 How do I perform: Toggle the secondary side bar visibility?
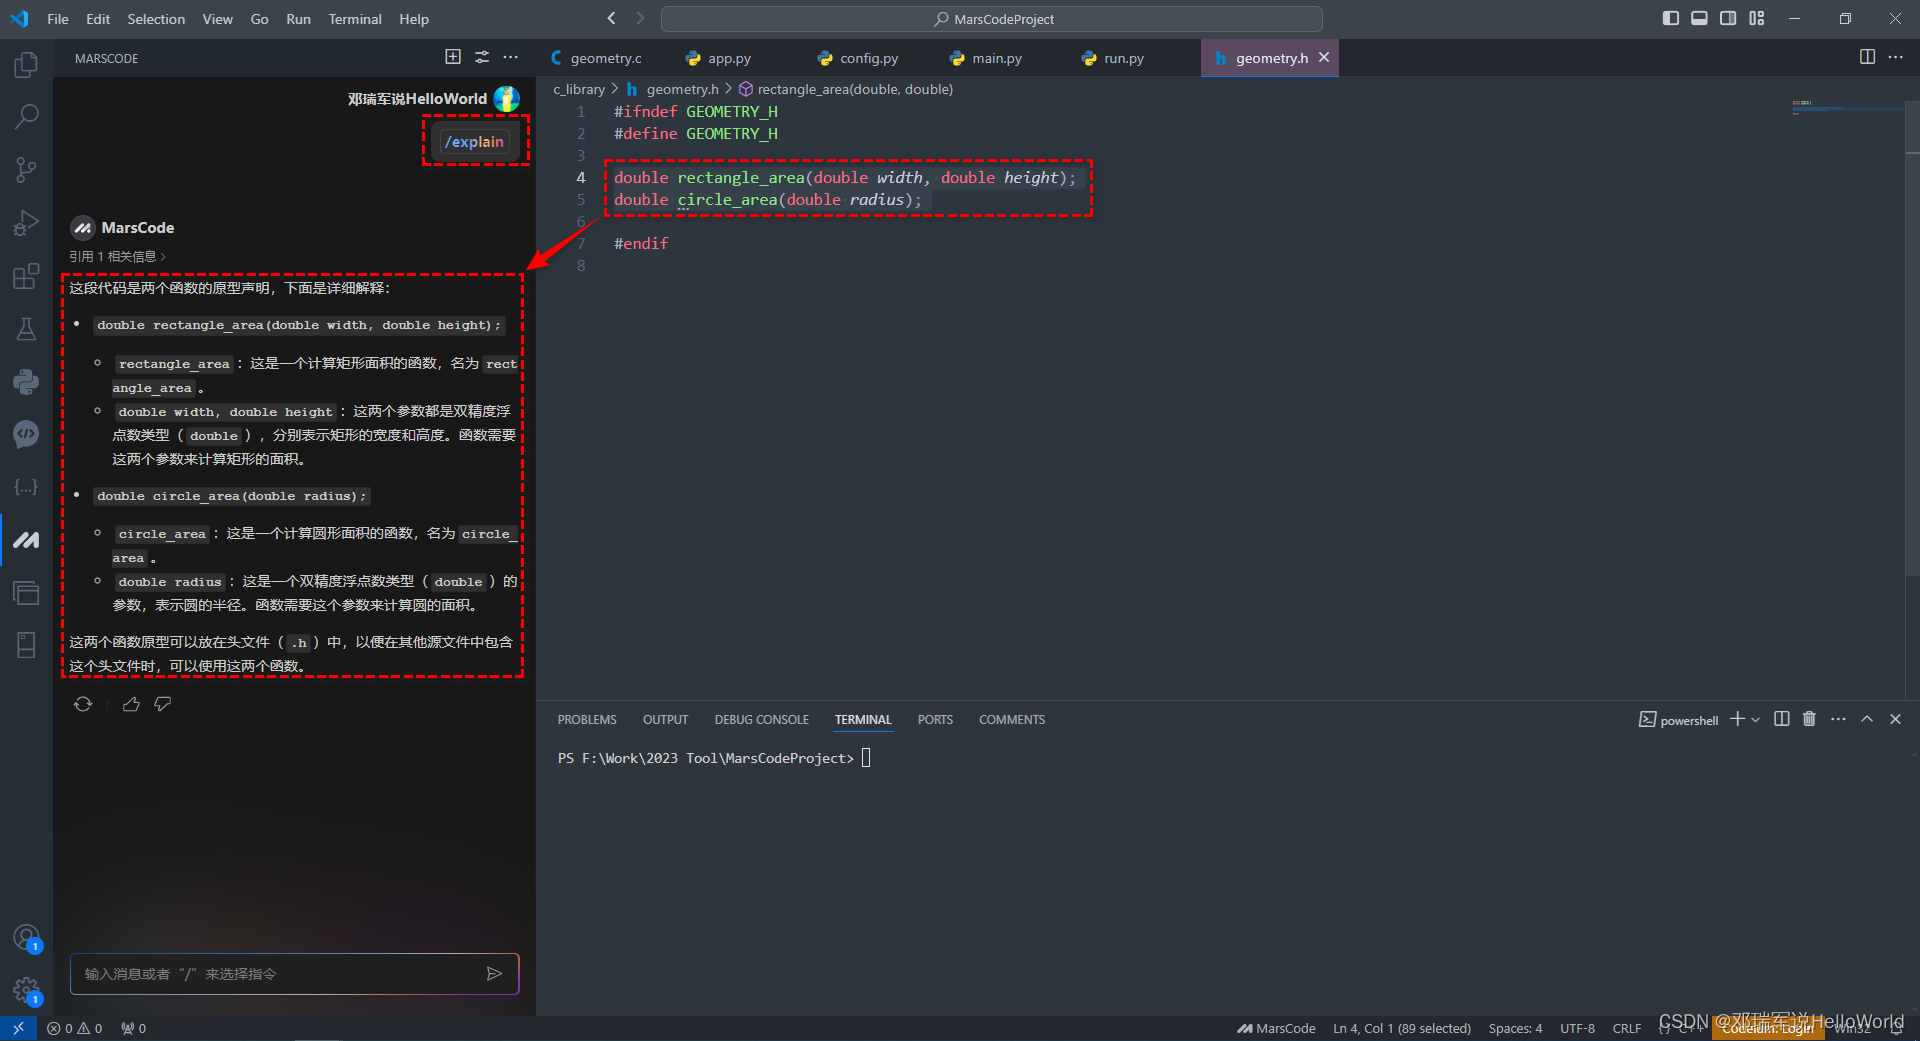(1728, 18)
